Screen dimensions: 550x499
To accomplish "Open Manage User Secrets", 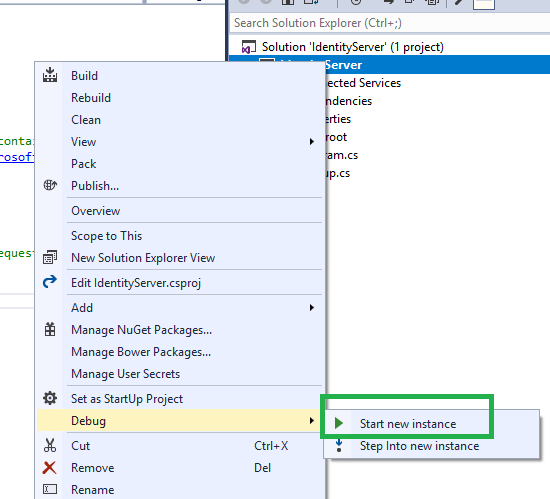I will (125, 374).
